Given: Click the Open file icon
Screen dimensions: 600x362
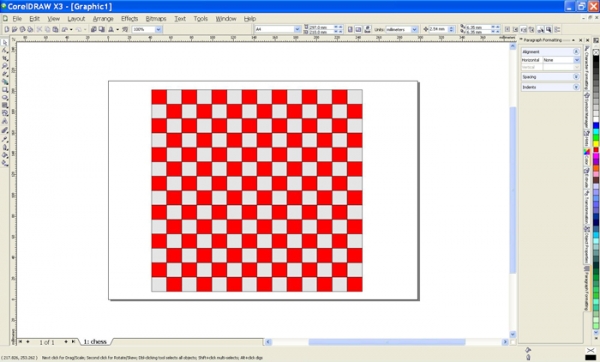Looking at the screenshot, I should [x=15, y=29].
